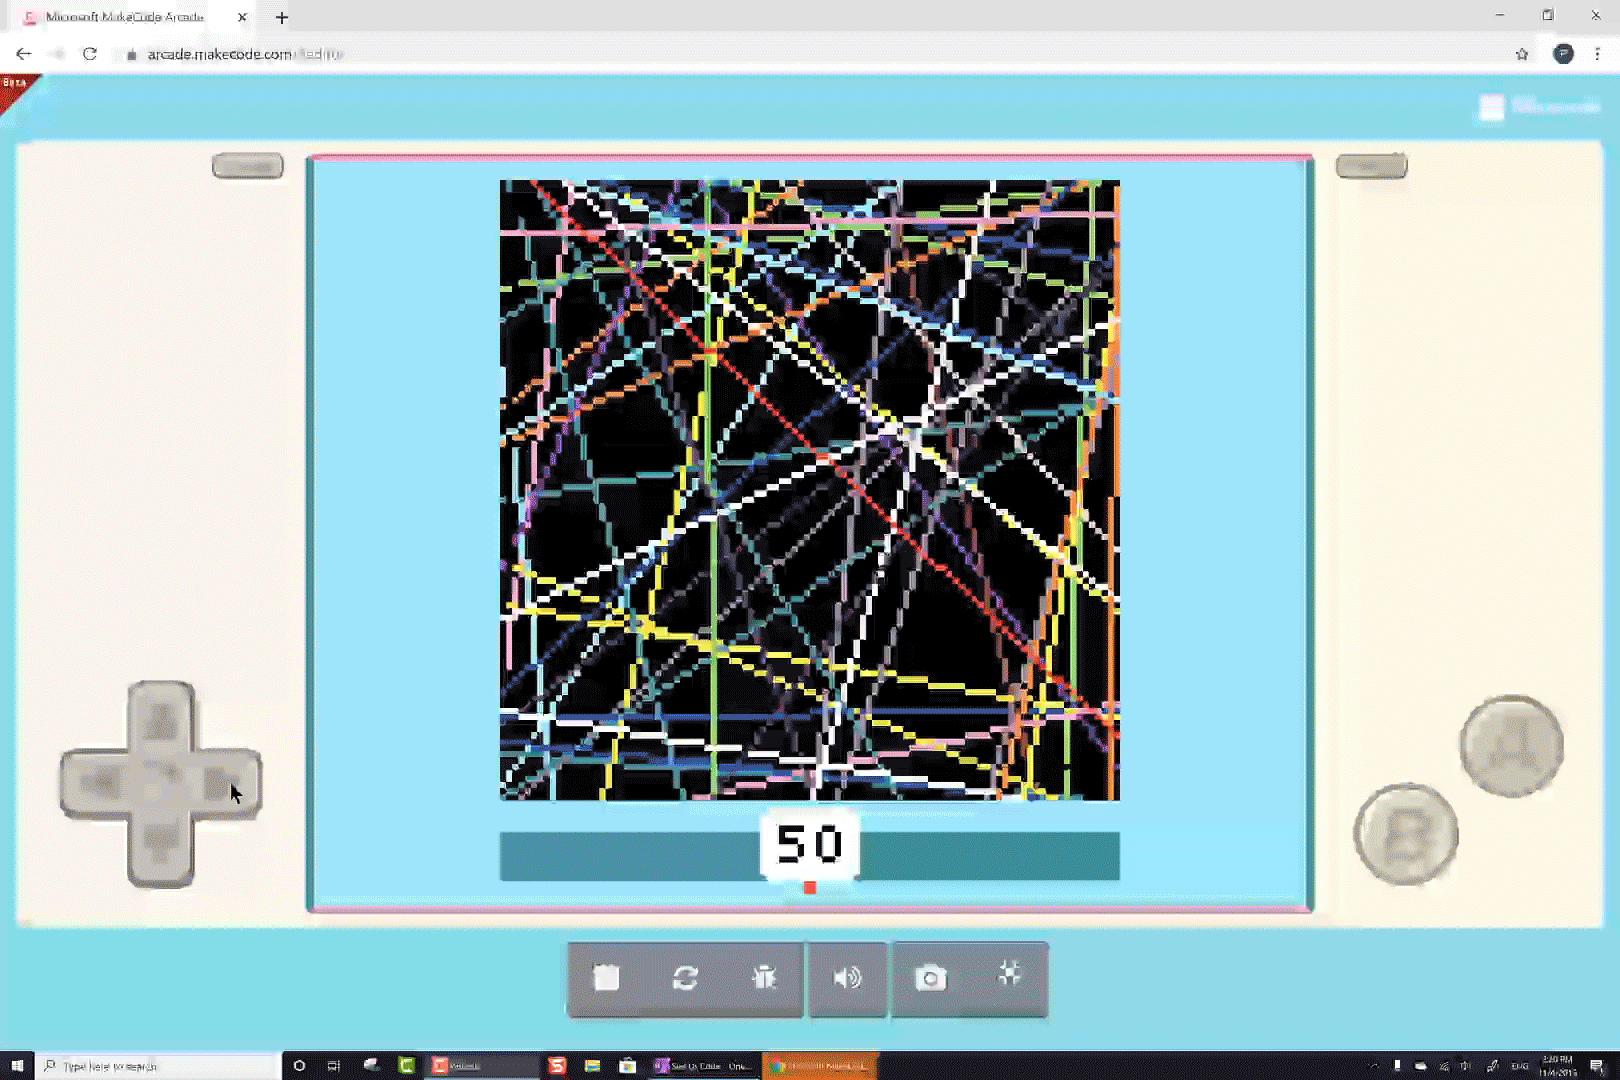Click the Windows search box
1620x1080 pixels.
click(x=140, y=1066)
